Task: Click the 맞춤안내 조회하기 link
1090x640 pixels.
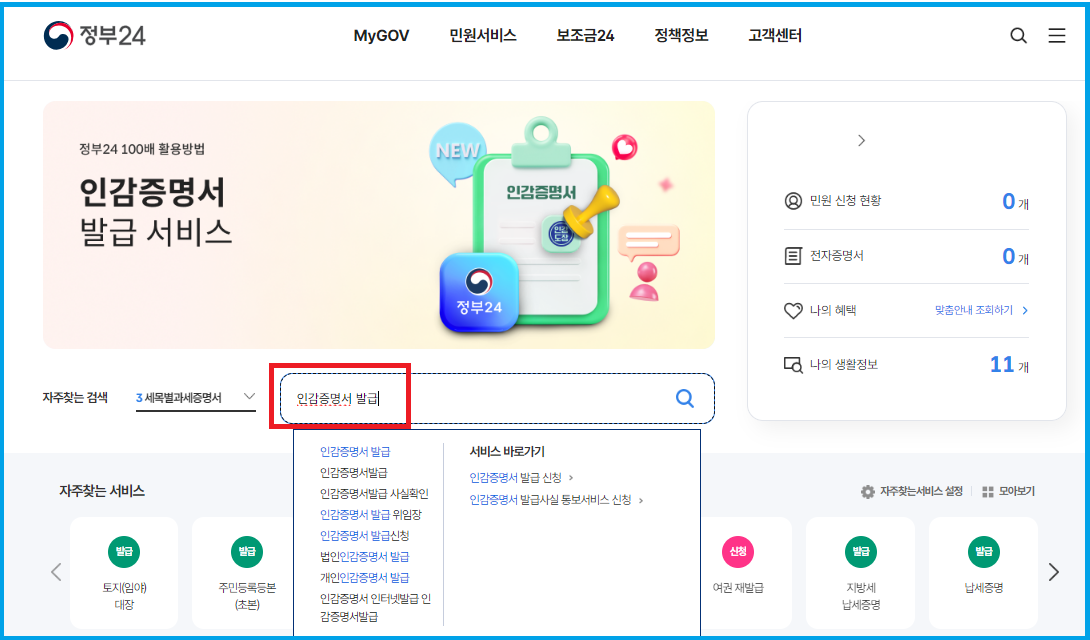Action: coord(982,310)
